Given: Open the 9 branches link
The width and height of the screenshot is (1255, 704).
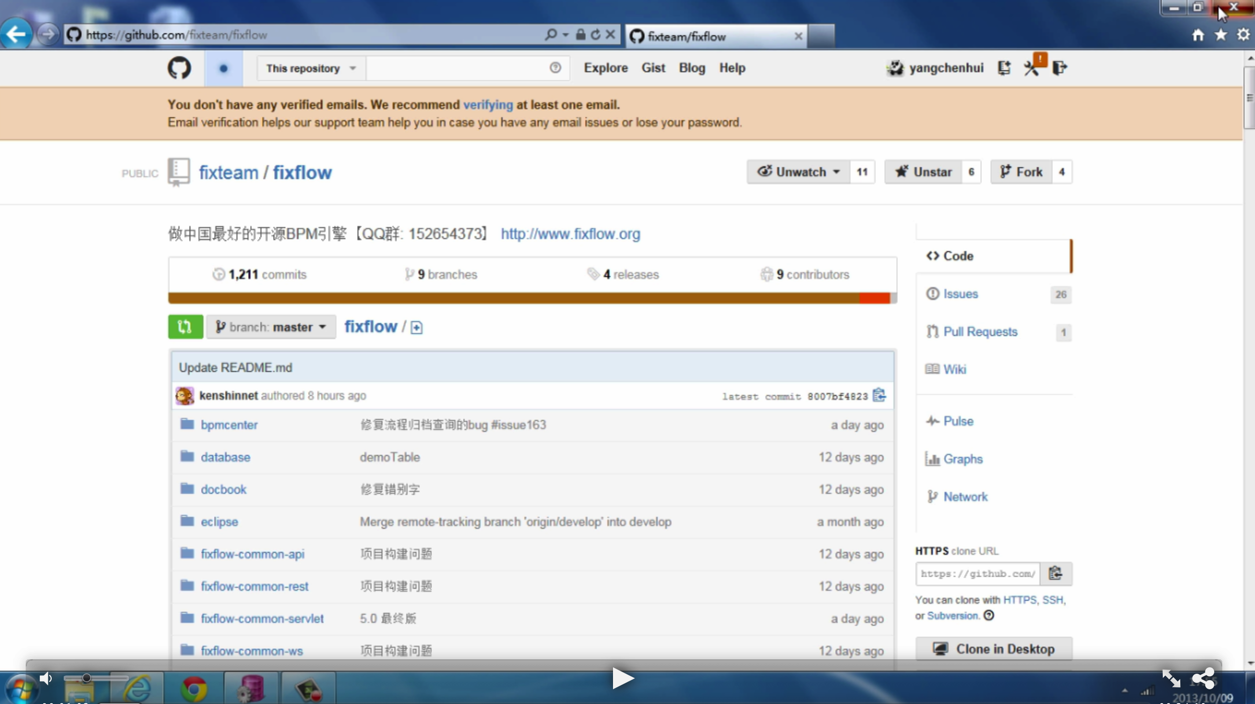Looking at the screenshot, I should (x=441, y=274).
